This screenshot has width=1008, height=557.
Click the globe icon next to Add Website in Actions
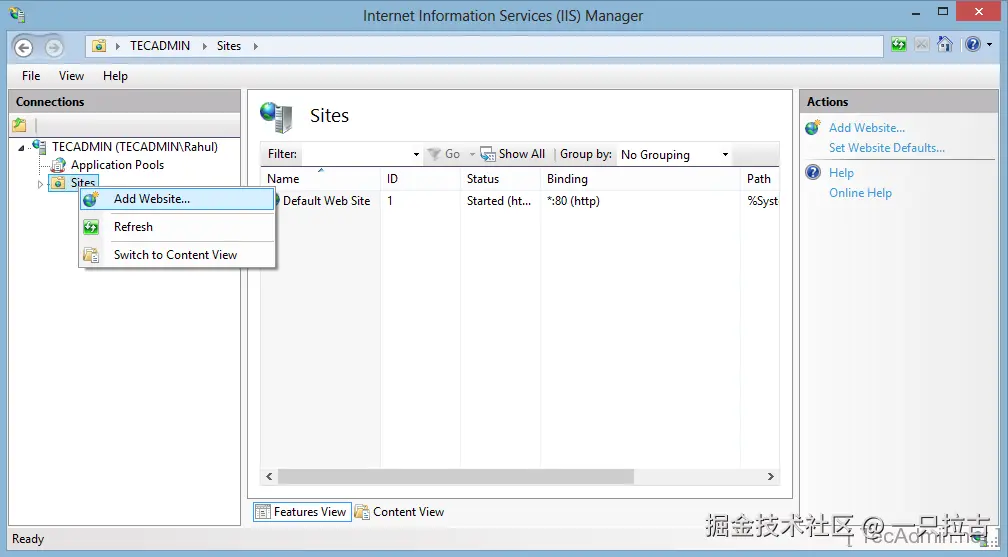813,127
